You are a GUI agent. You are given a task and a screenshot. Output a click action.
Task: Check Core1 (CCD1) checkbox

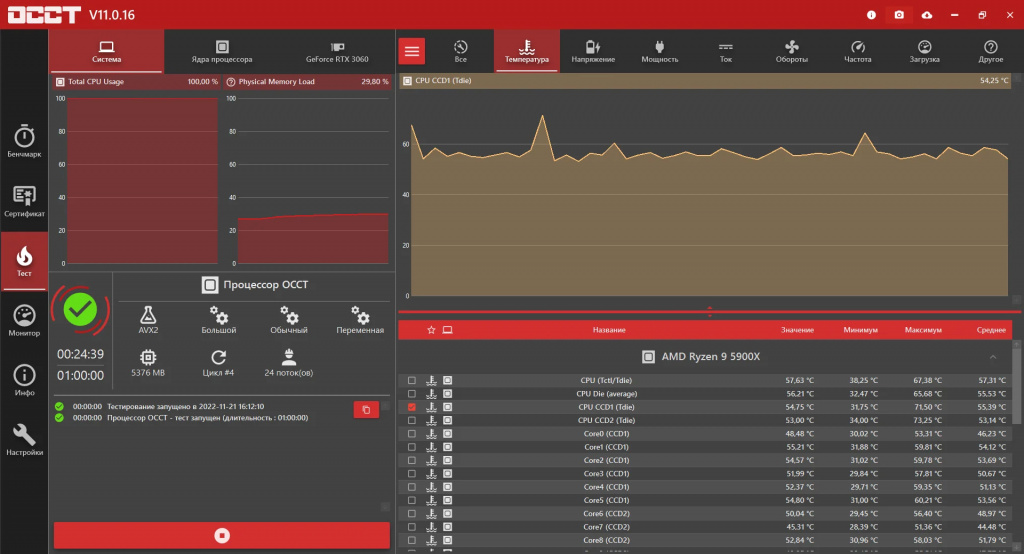click(411, 447)
